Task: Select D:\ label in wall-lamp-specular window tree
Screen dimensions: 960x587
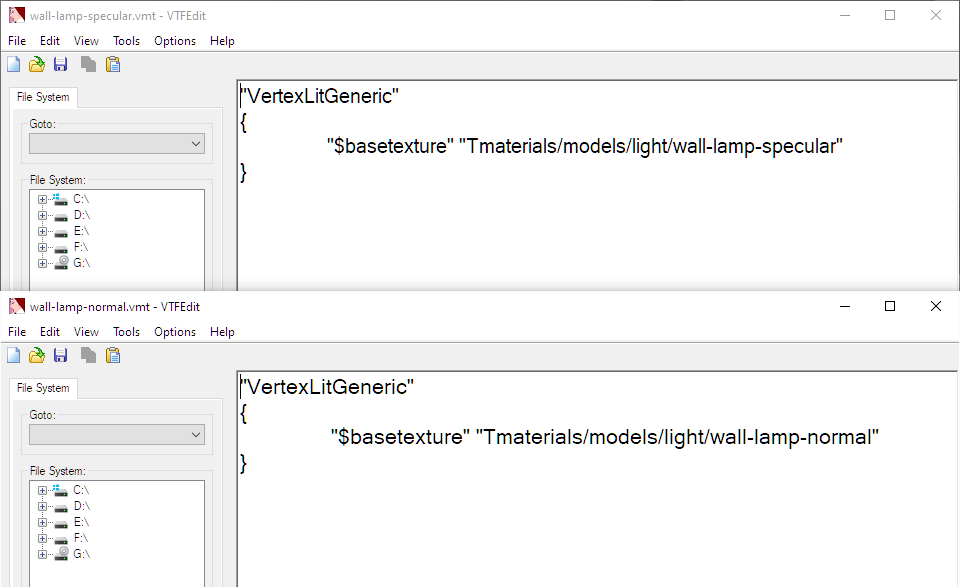Action: click(x=82, y=215)
